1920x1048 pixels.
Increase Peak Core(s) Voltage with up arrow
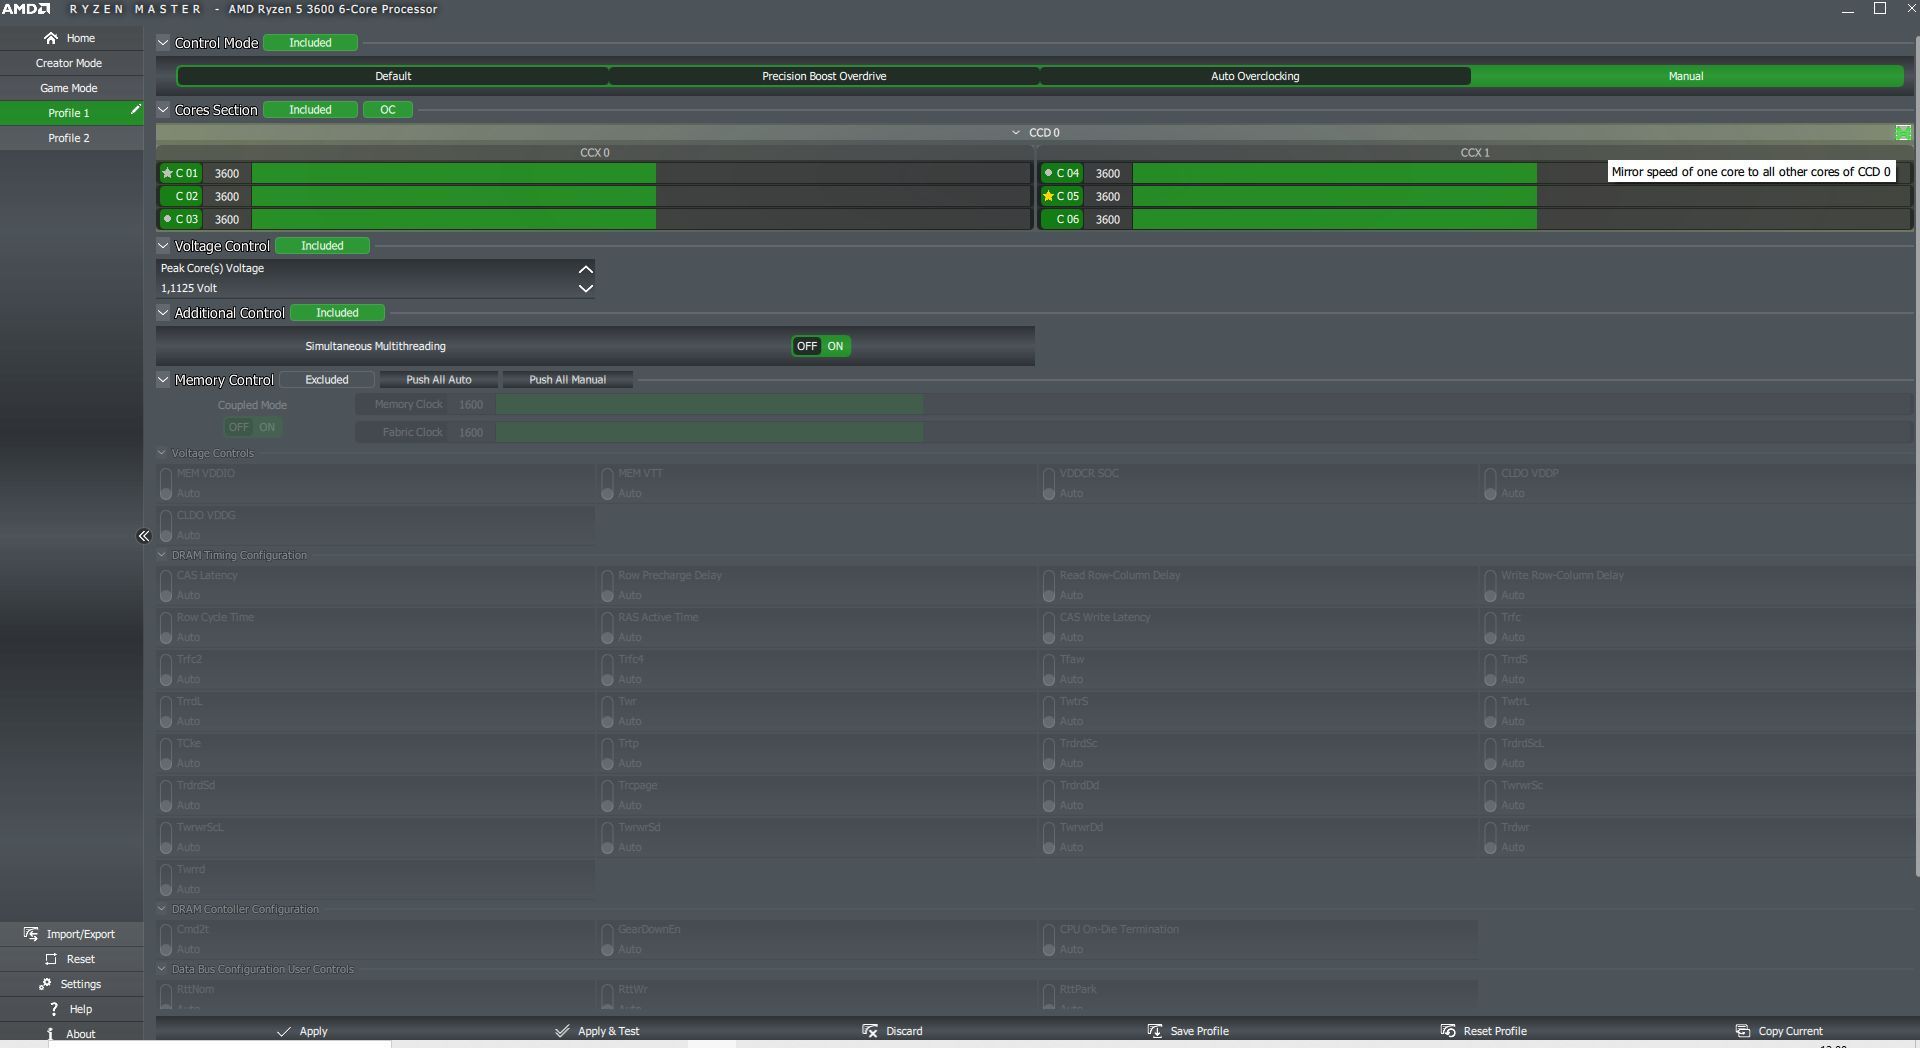586,269
